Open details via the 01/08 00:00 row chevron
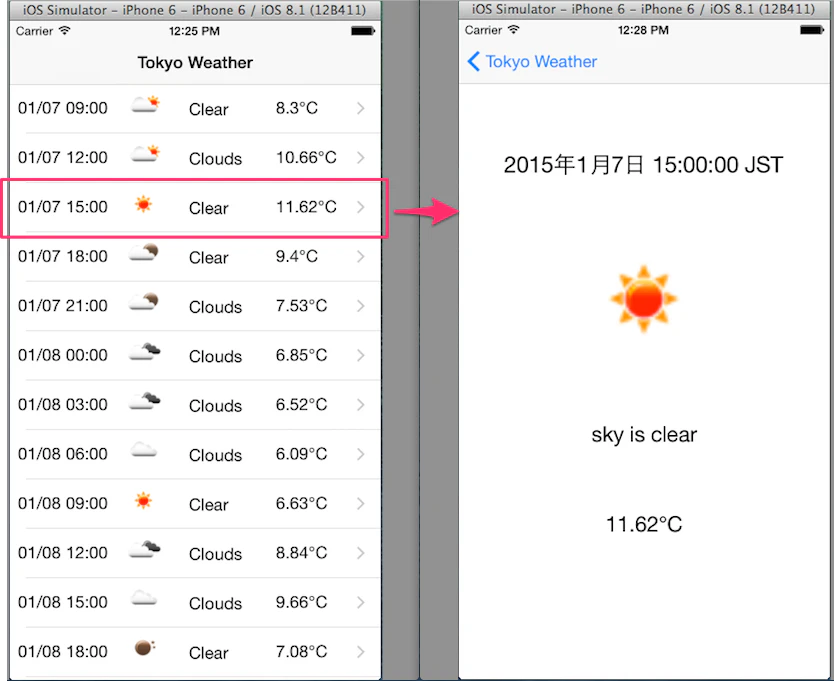The image size is (834, 681). click(361, 355)
